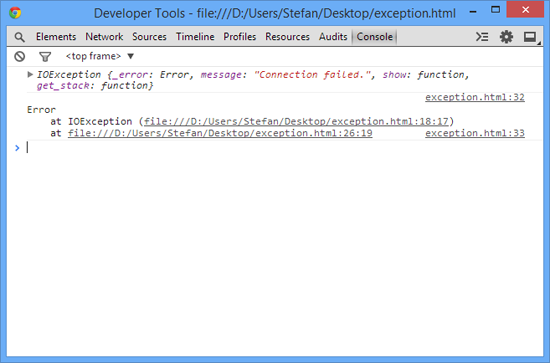Screen dimensions: 550x363
Task: Focus the console command prompt input
Action: [x=284, y=148]
